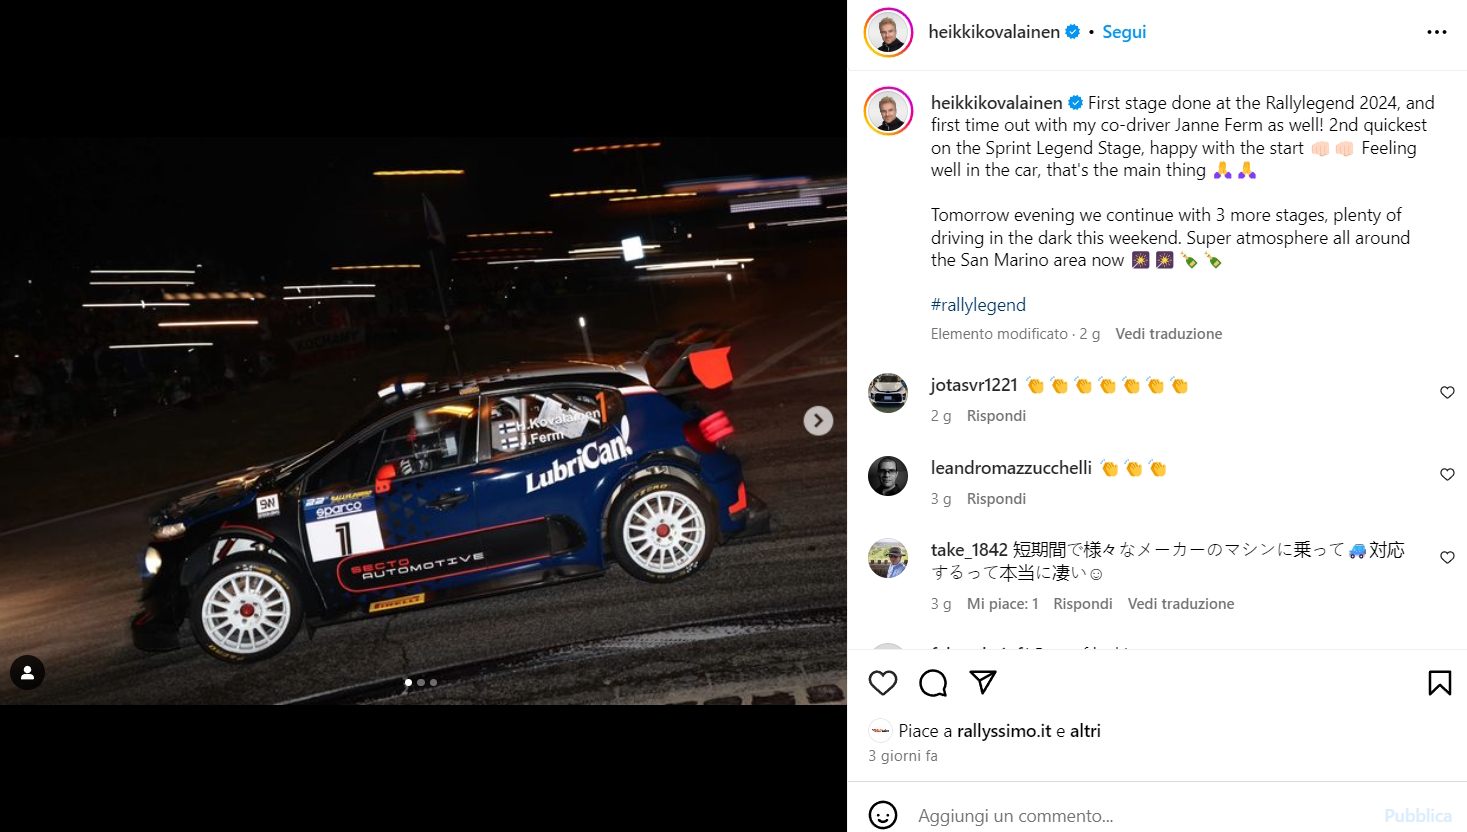Screen dimensions: 1467x832
Task: Open the emoji picker in the comment field
Action: pos(883,815)
